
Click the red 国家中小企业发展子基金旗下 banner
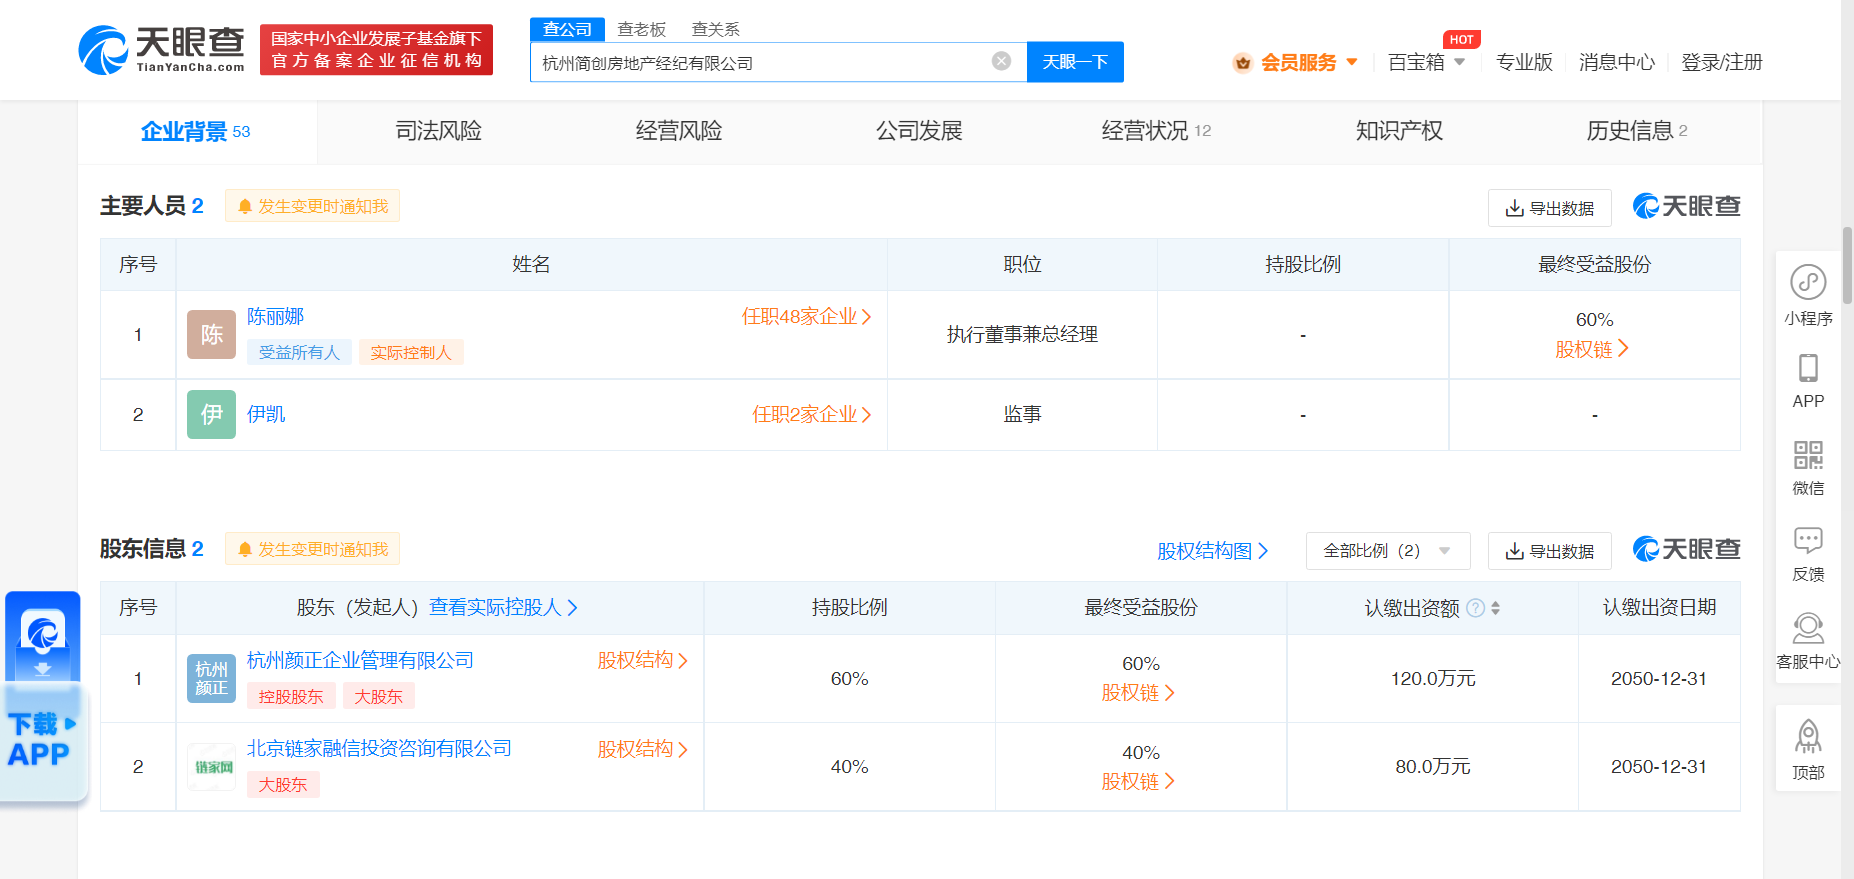(376, 50)
